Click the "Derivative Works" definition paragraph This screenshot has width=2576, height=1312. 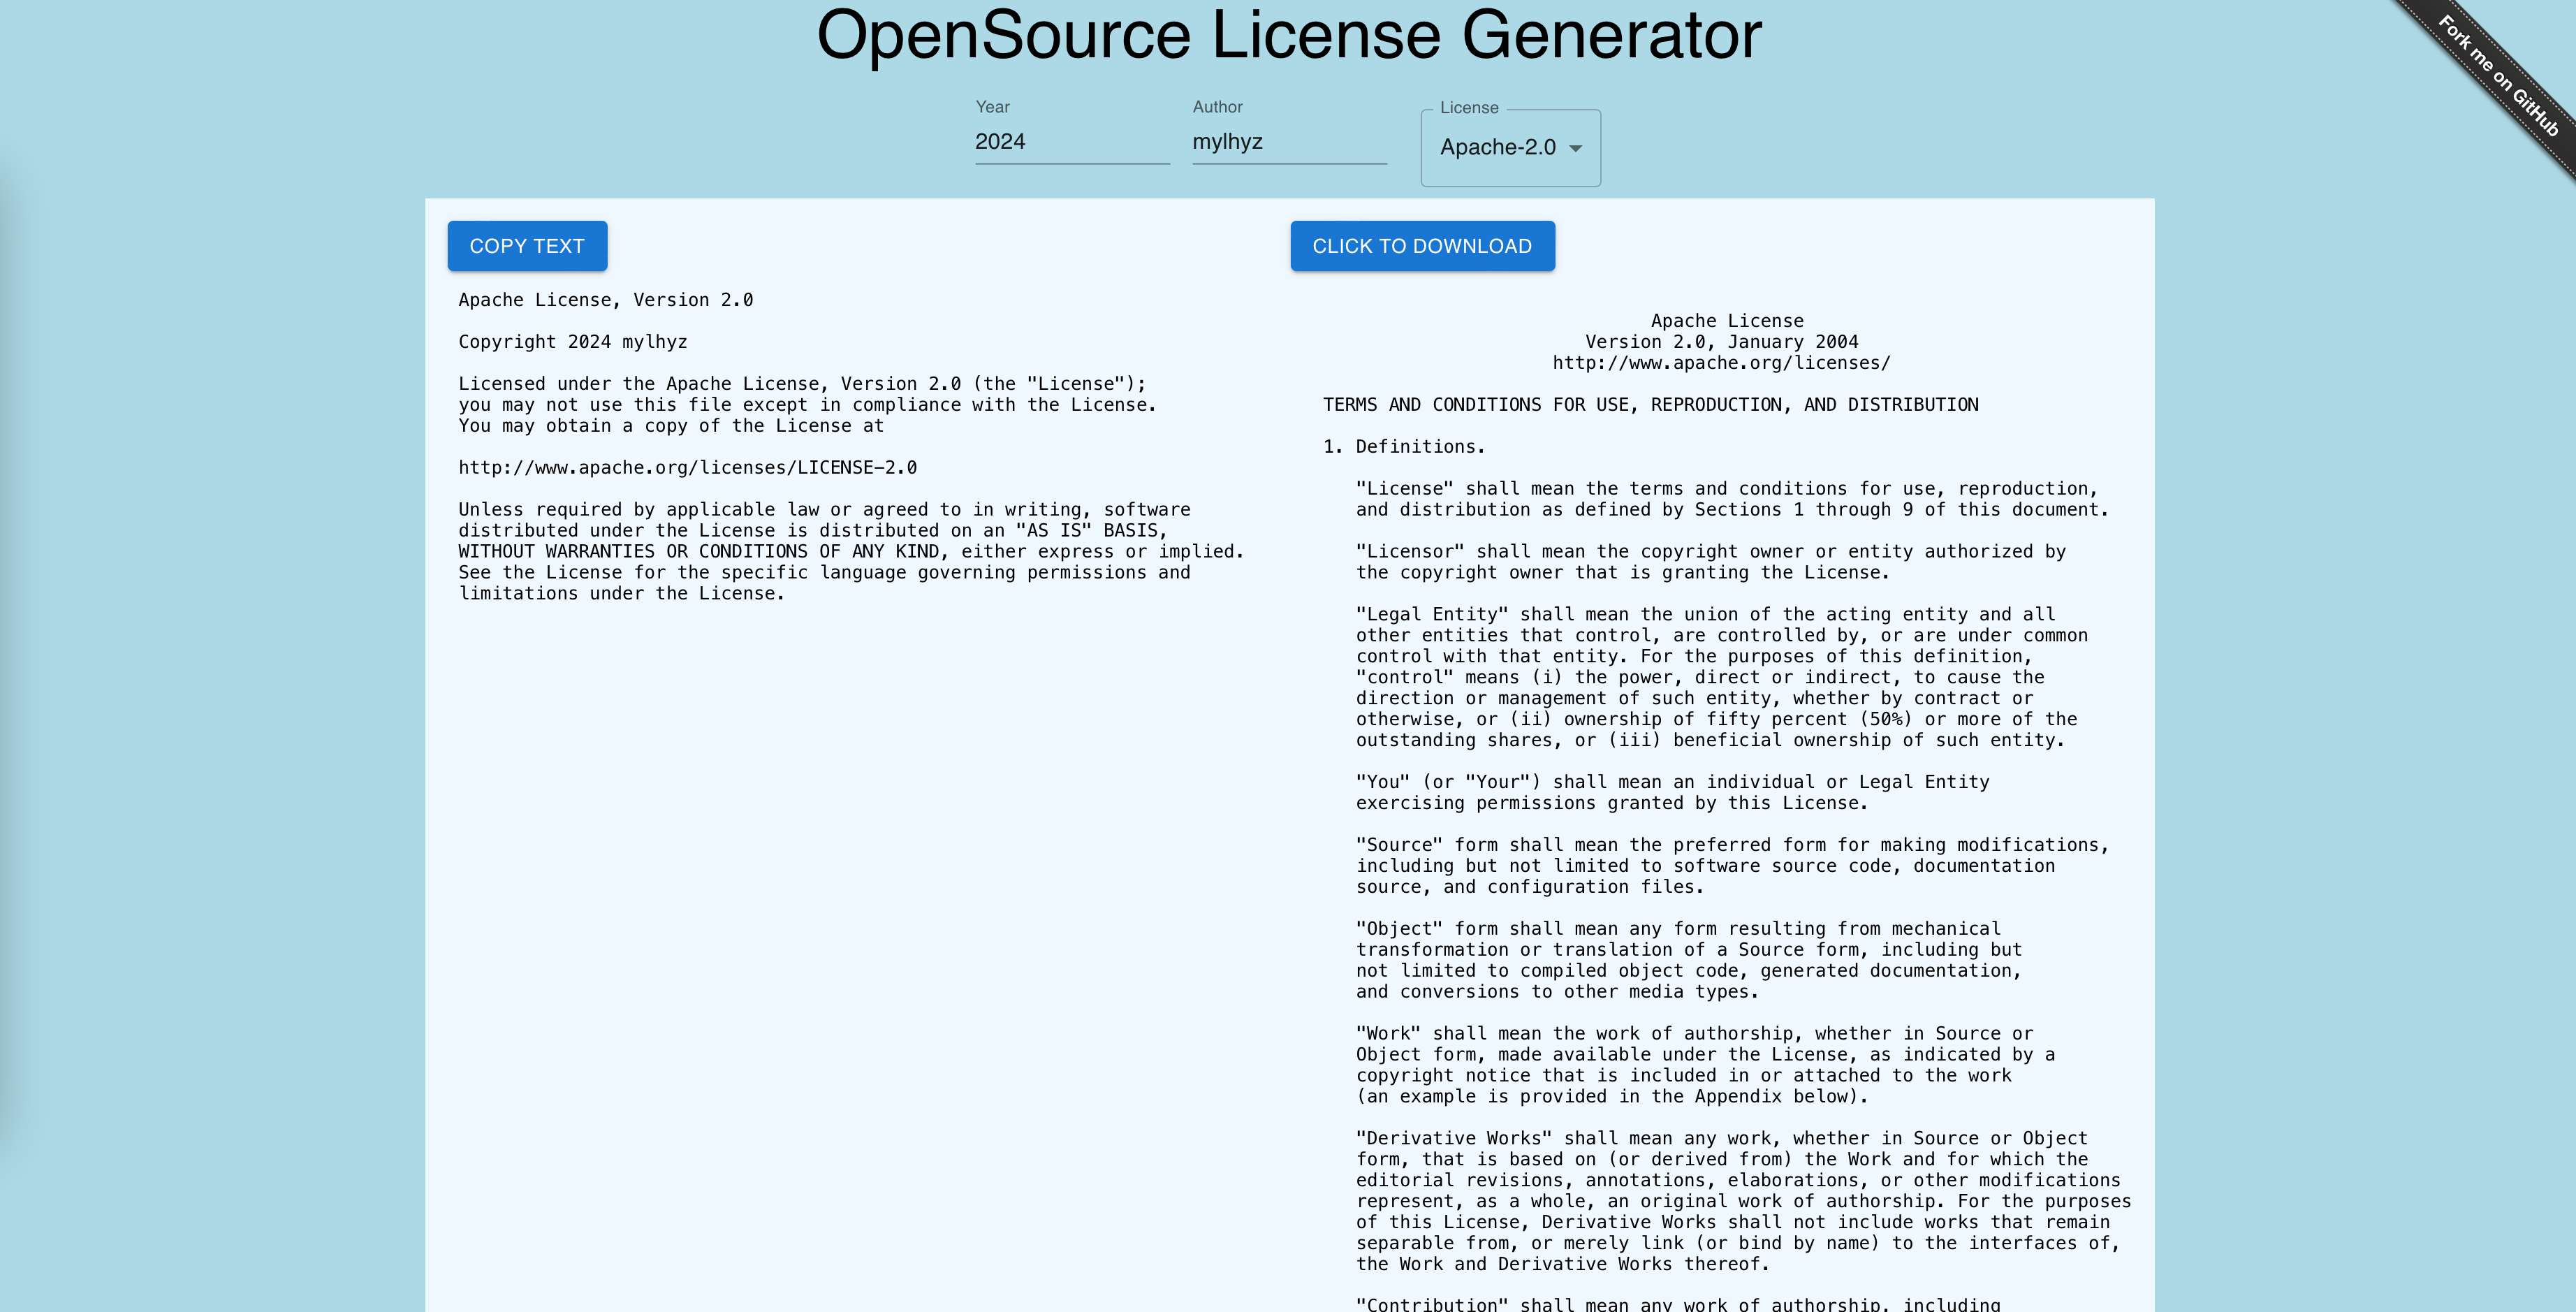click(1744, 1201)
